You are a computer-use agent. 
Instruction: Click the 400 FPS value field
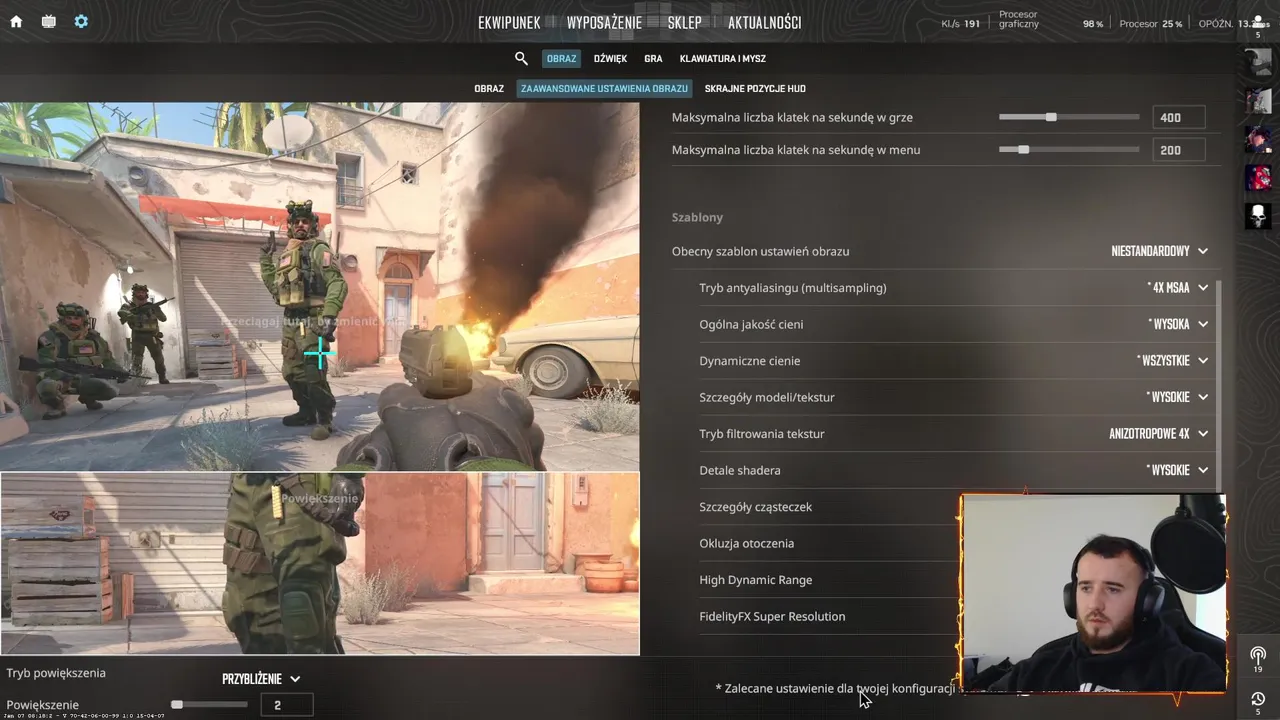pos(1178,117)
